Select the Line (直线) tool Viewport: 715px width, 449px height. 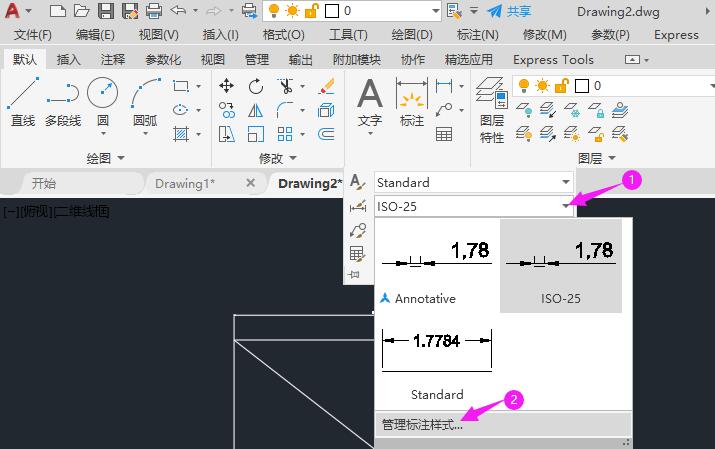(23, 102)
